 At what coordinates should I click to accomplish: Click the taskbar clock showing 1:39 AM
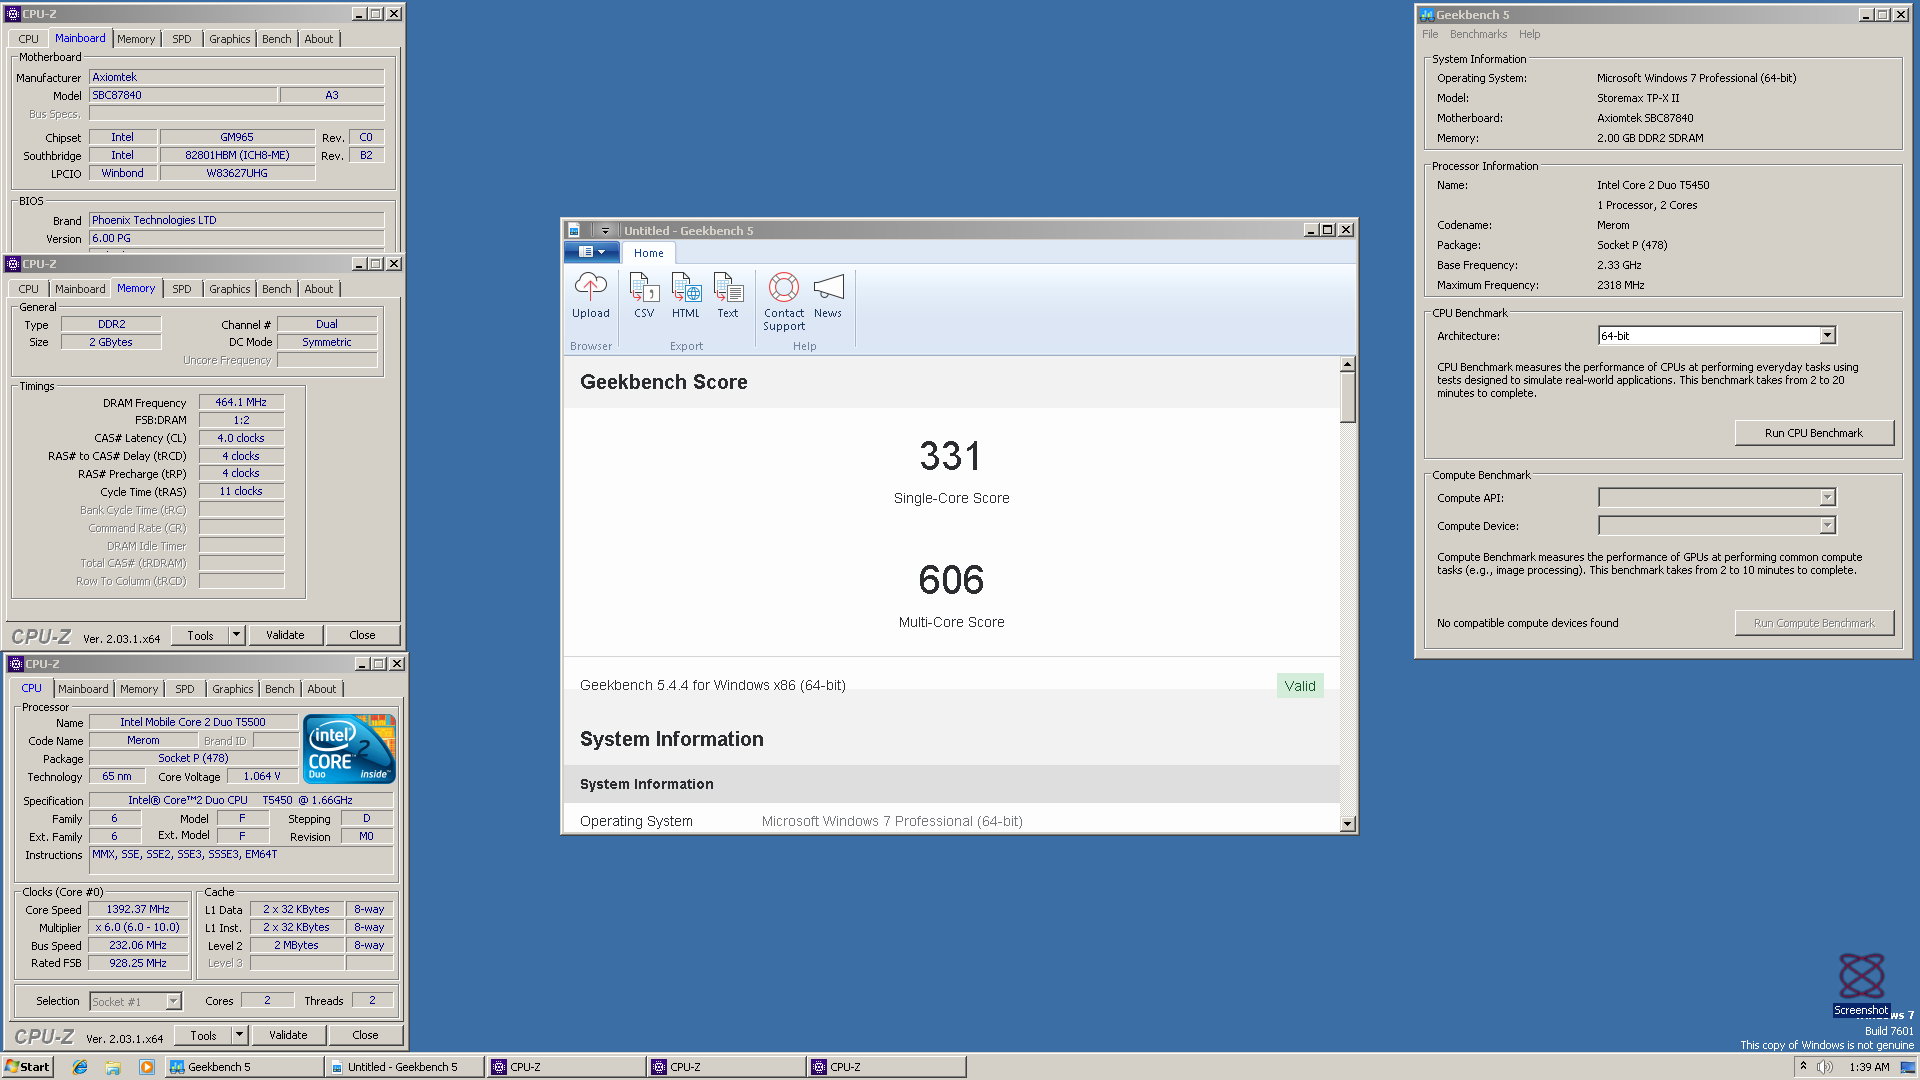point(1869,1067)
